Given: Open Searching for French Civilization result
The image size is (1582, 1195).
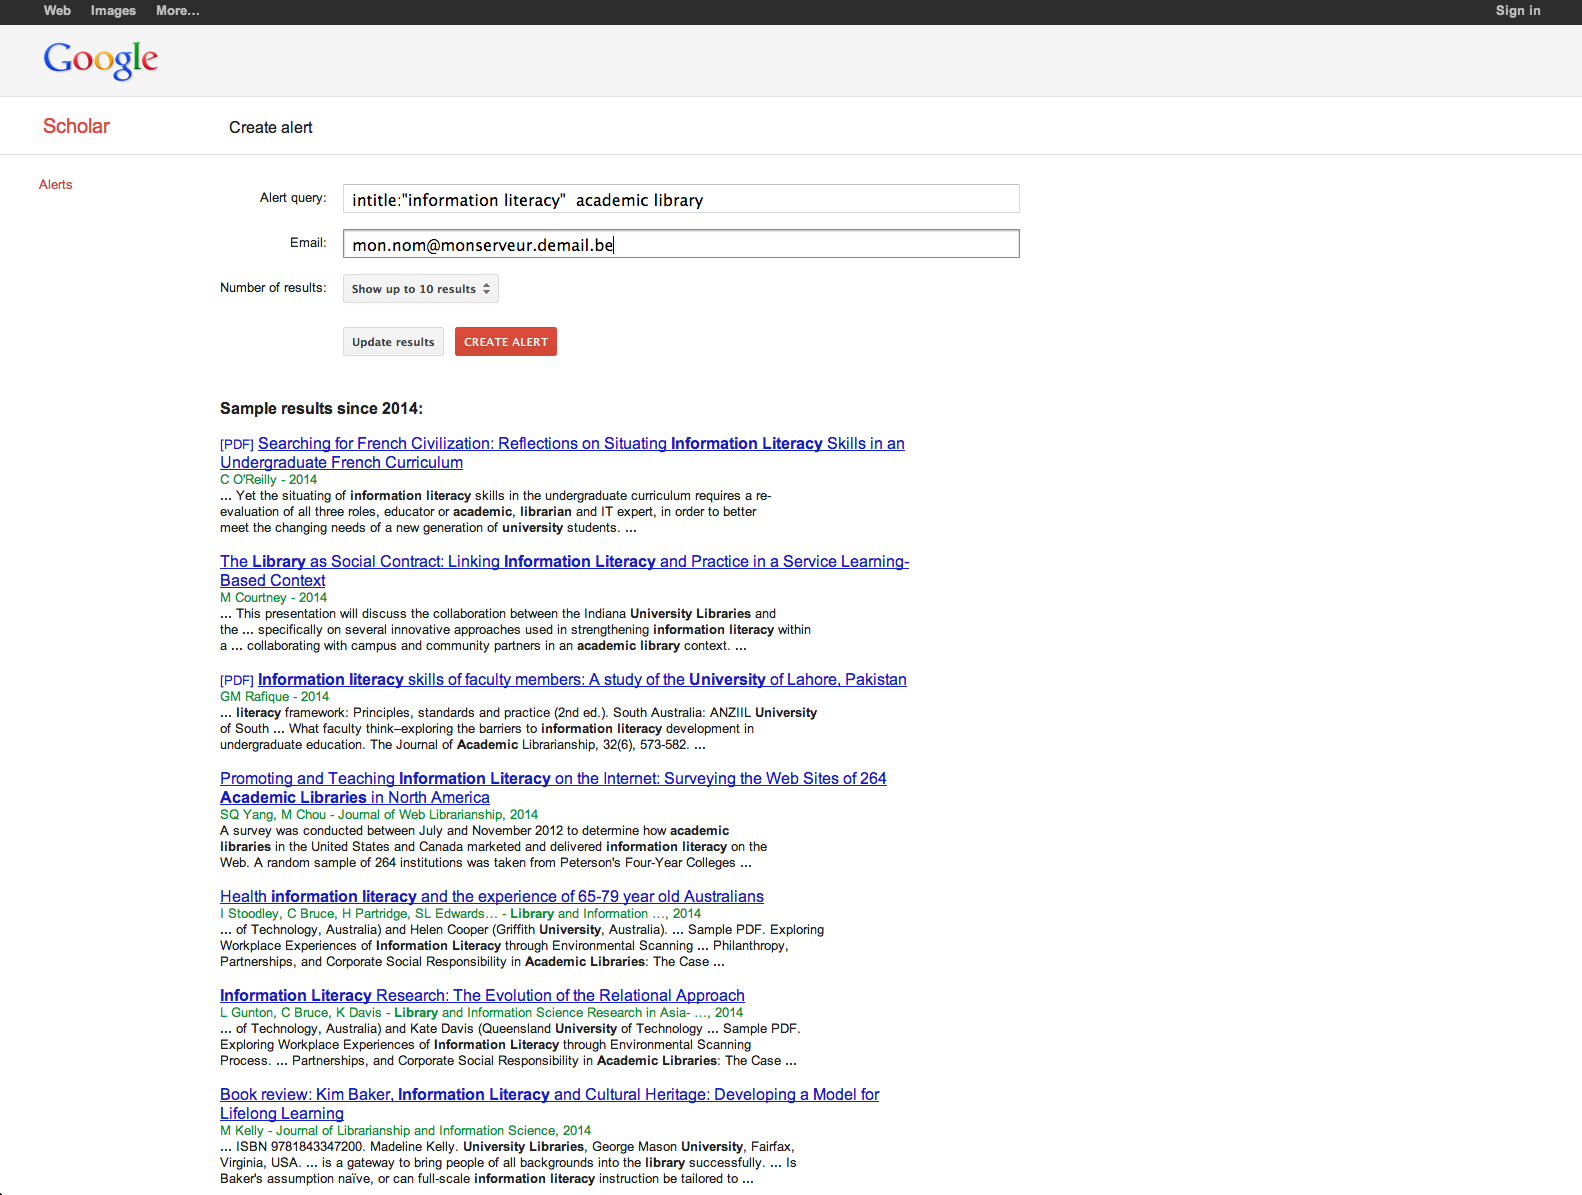Looking at the screenshot, I should coord(562,453).
